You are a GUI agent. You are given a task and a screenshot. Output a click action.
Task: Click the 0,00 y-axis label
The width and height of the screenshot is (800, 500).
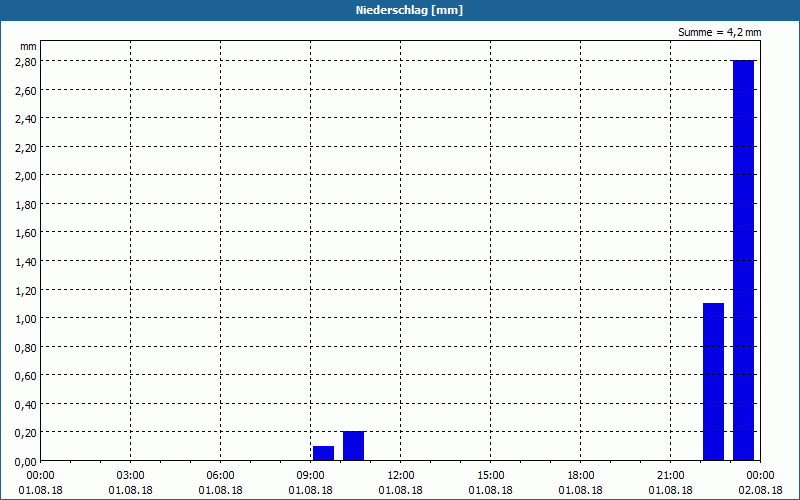pos(28,461)
